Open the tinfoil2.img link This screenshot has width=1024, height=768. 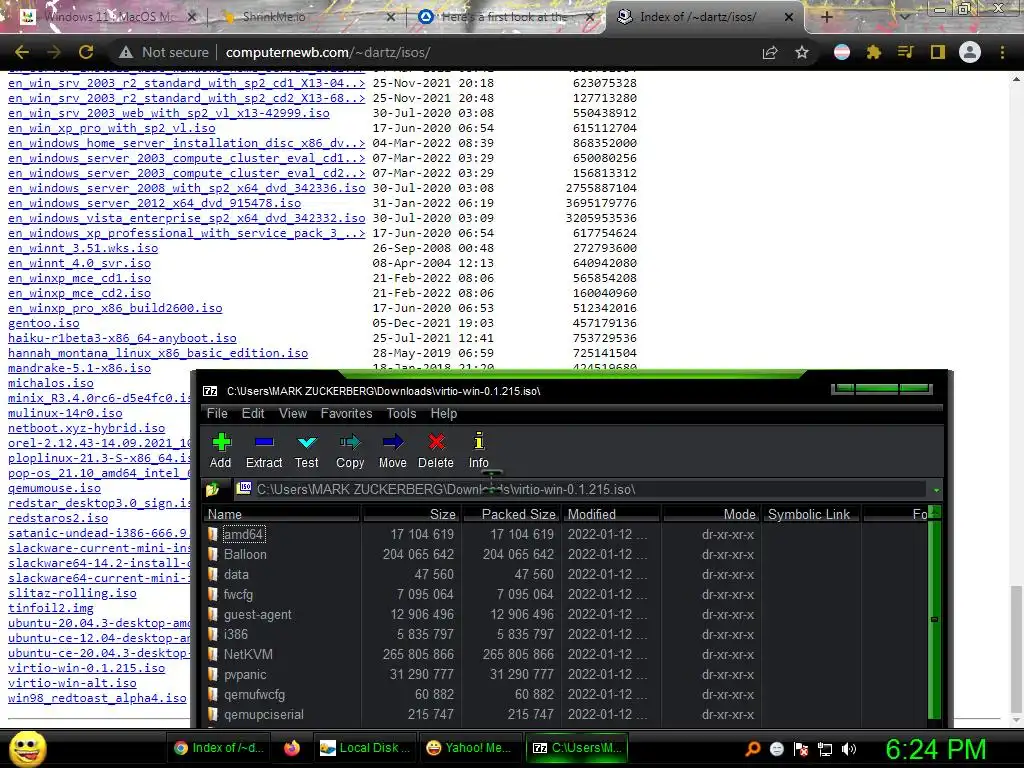pos(51,608)
